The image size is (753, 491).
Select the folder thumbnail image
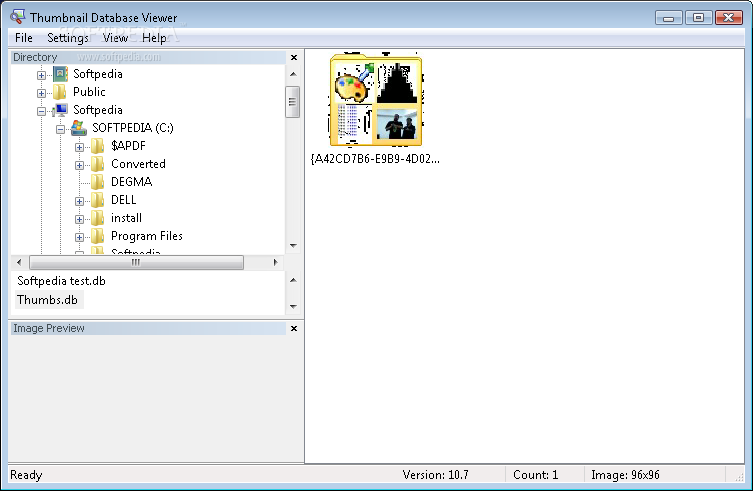pos(376,99)
